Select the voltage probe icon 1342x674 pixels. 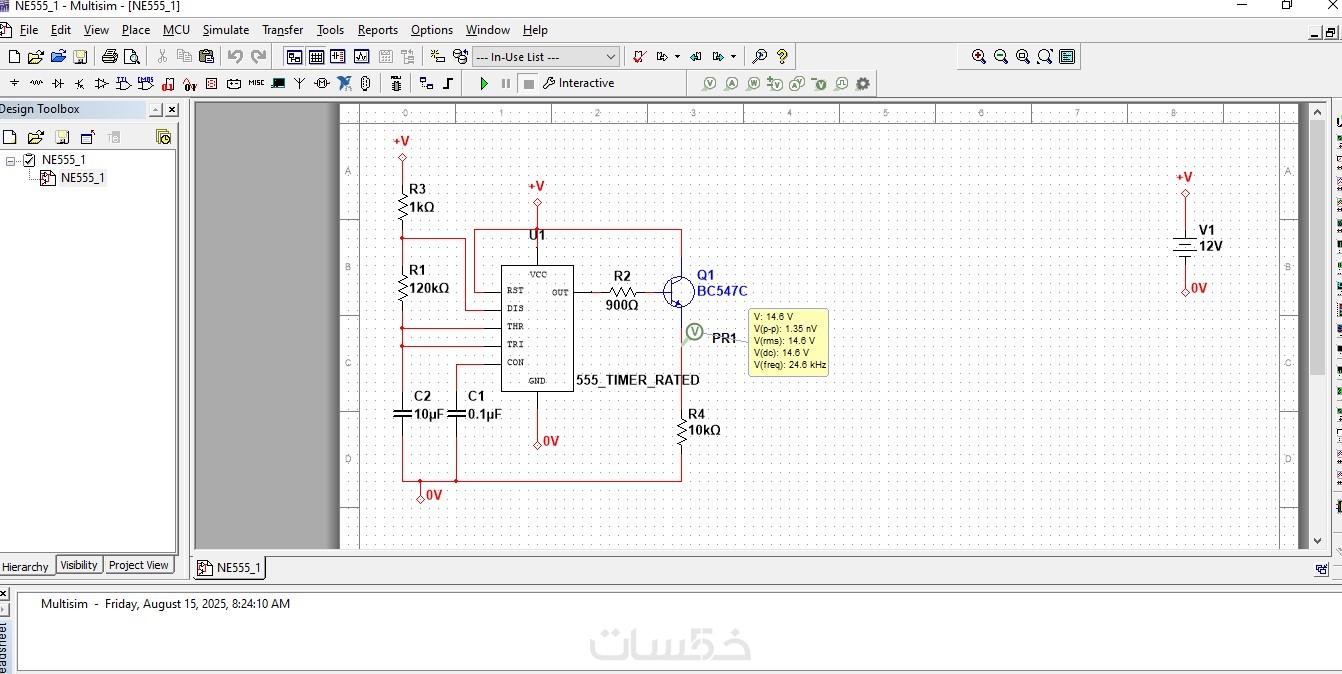709,84
